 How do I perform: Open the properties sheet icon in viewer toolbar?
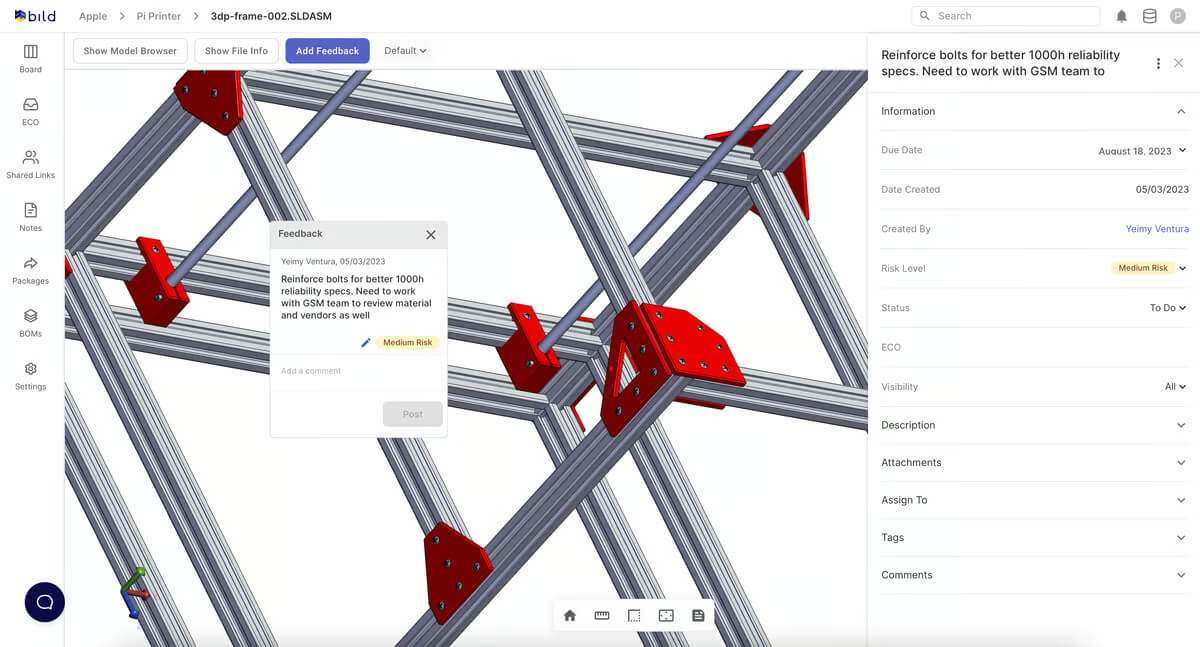point(698,616)
